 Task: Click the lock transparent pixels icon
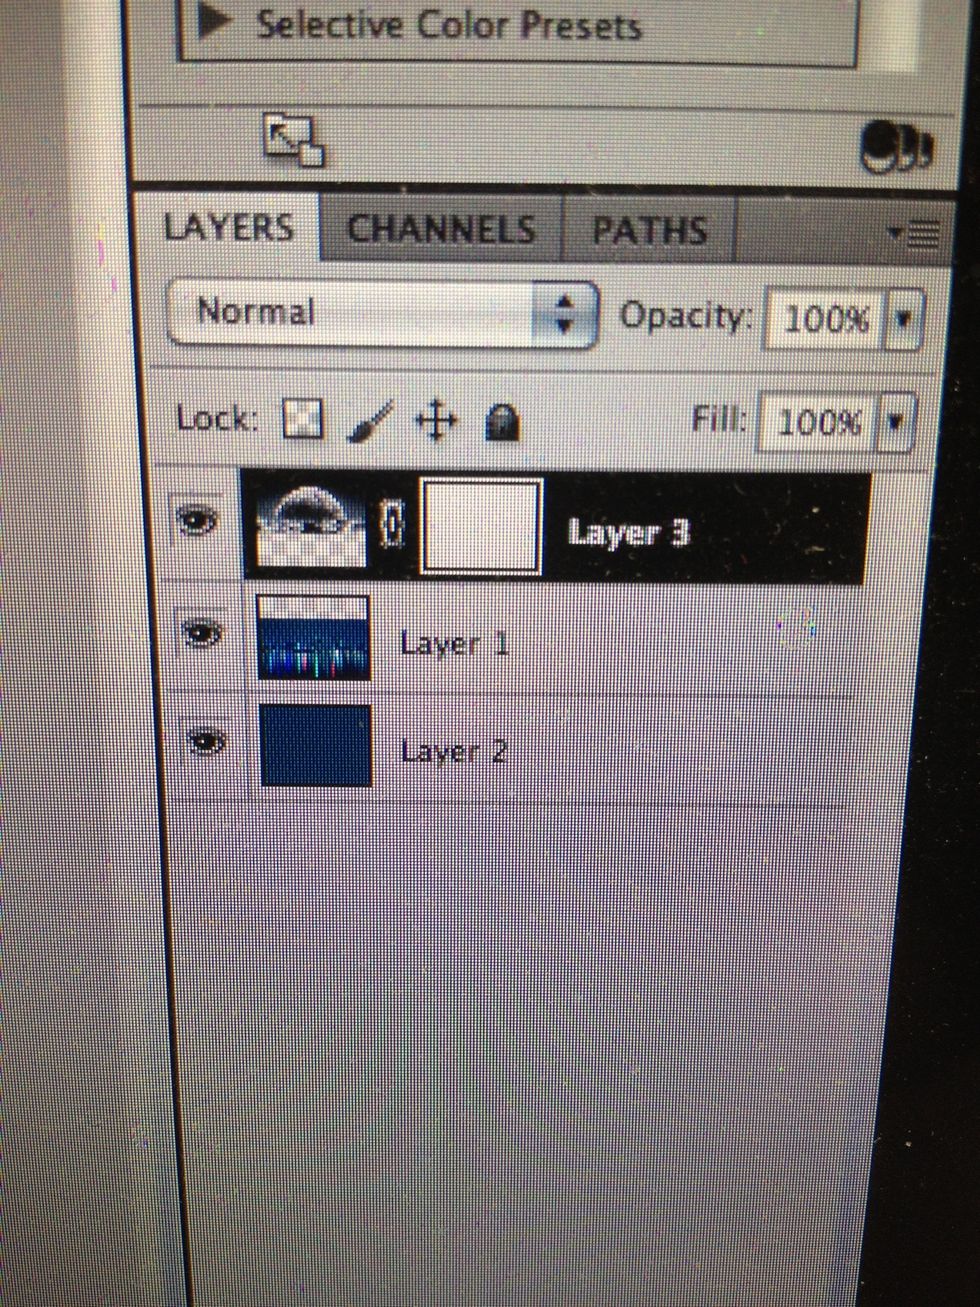[x=303, y=421]
